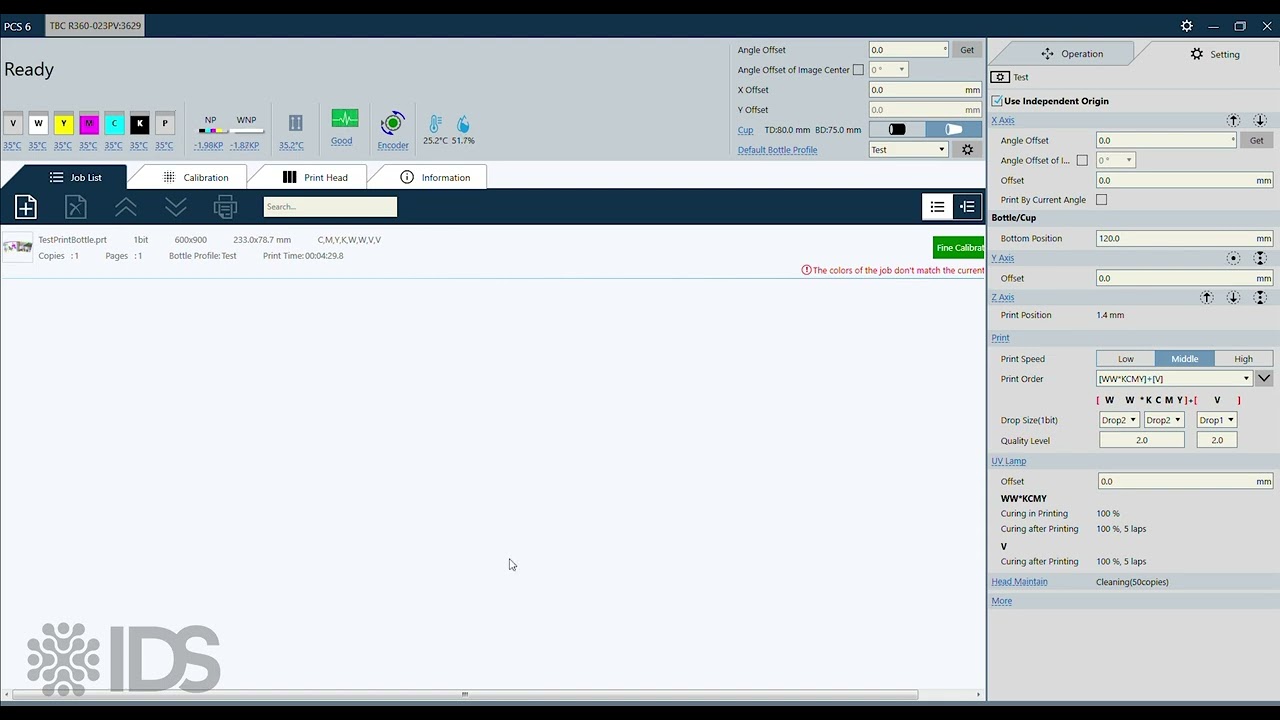This screenshot has width=1280, height=720.
Task: Move job up with double chevron icon
Action: [126, 207]
